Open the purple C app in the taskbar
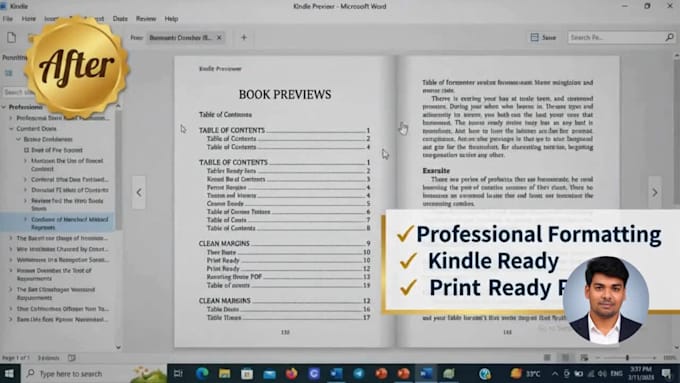The height and width of the screenshot is (383, 680). tap(314, 373)
